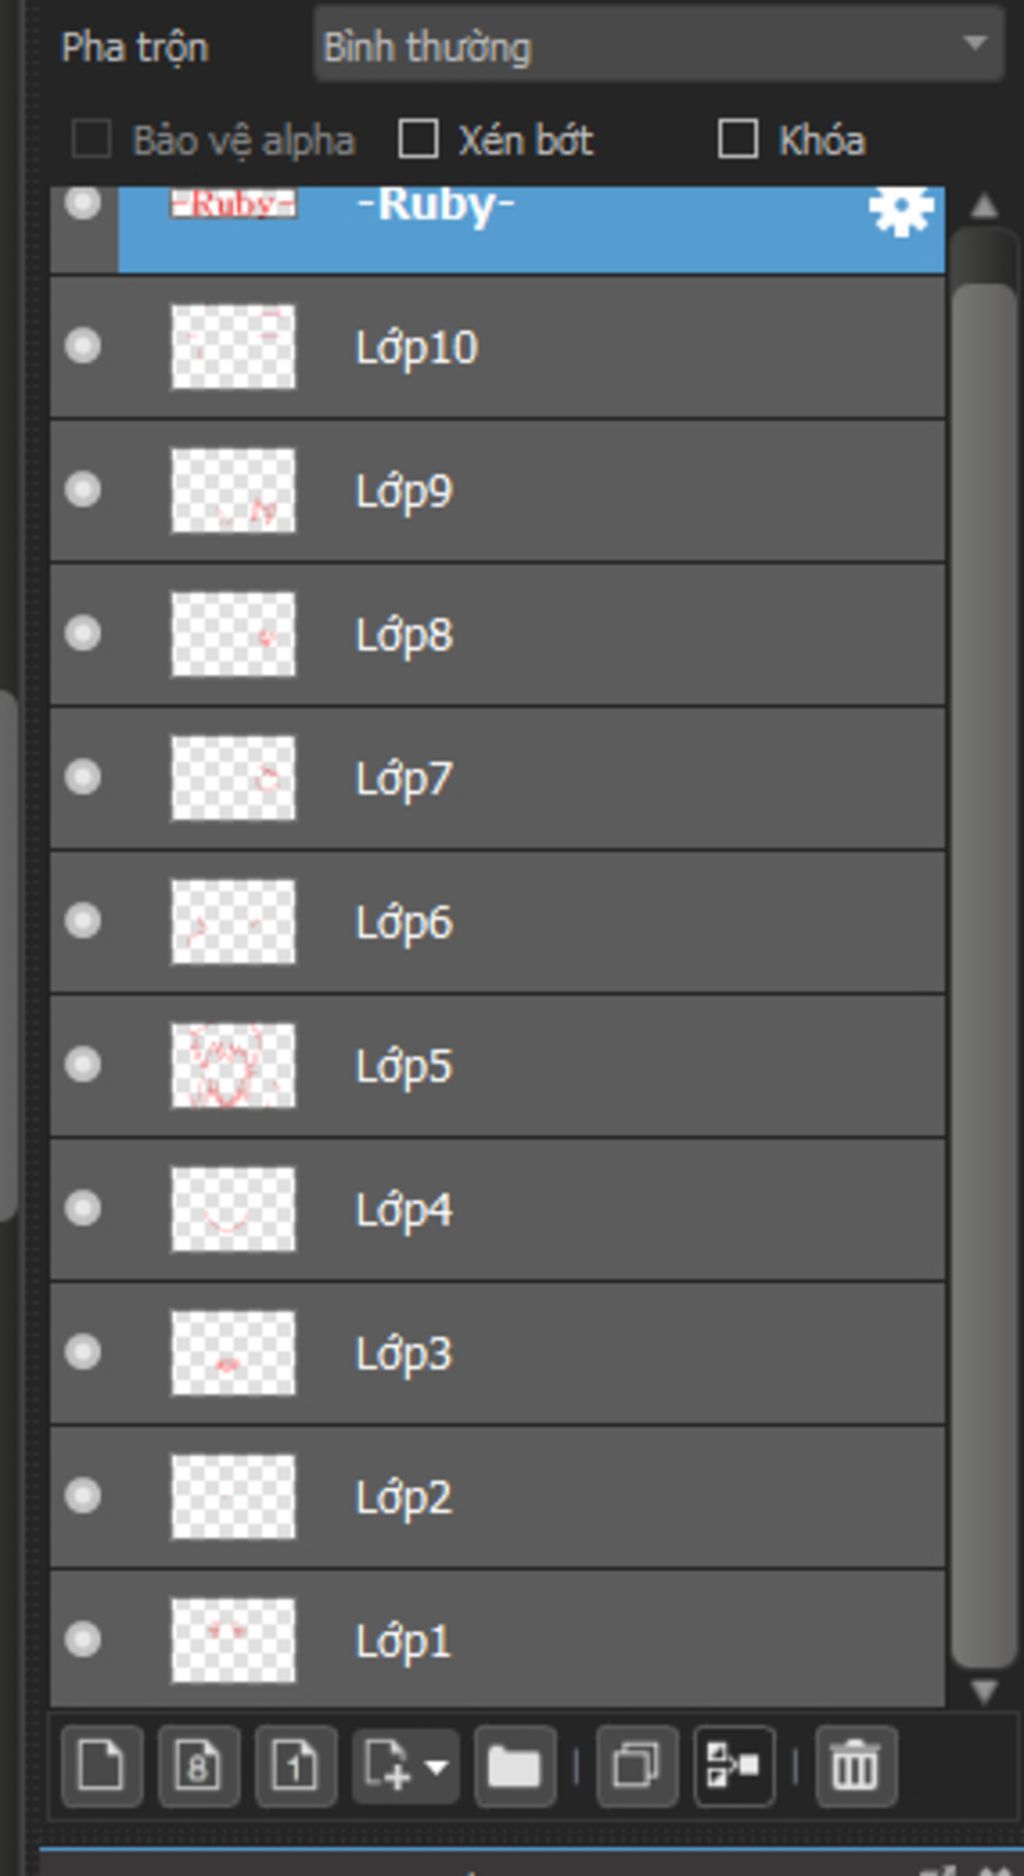This screenshot has width=1024, height=1876.
Task: Hide the Lớp5 layer
Action: (x=83, y=1064)
